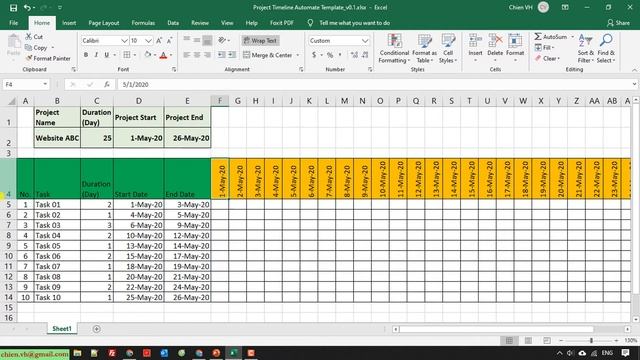Image resolution: width=640 pixels, height=360 pixels.
Task: Click Tell me what you want to do
Action: (x=354, y=23)
